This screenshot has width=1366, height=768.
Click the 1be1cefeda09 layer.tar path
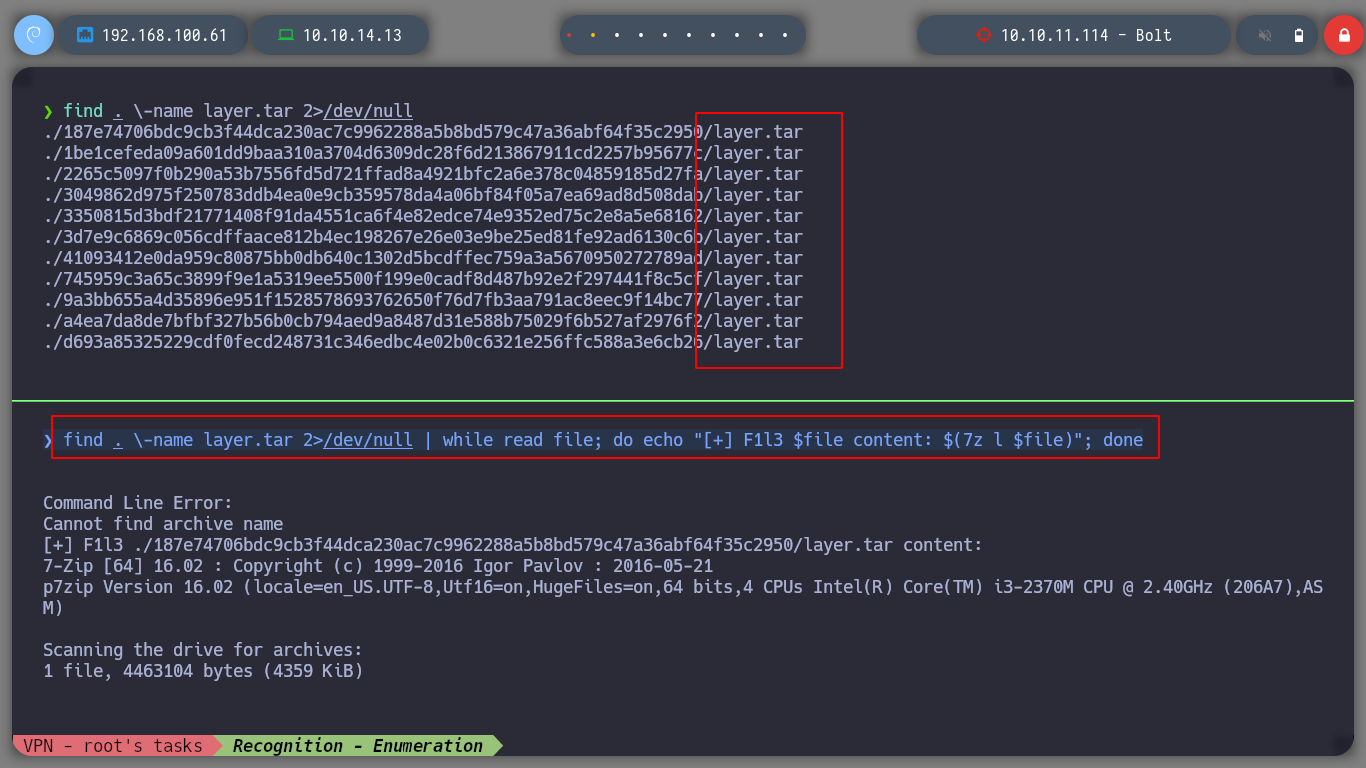(x=423, y=153)
